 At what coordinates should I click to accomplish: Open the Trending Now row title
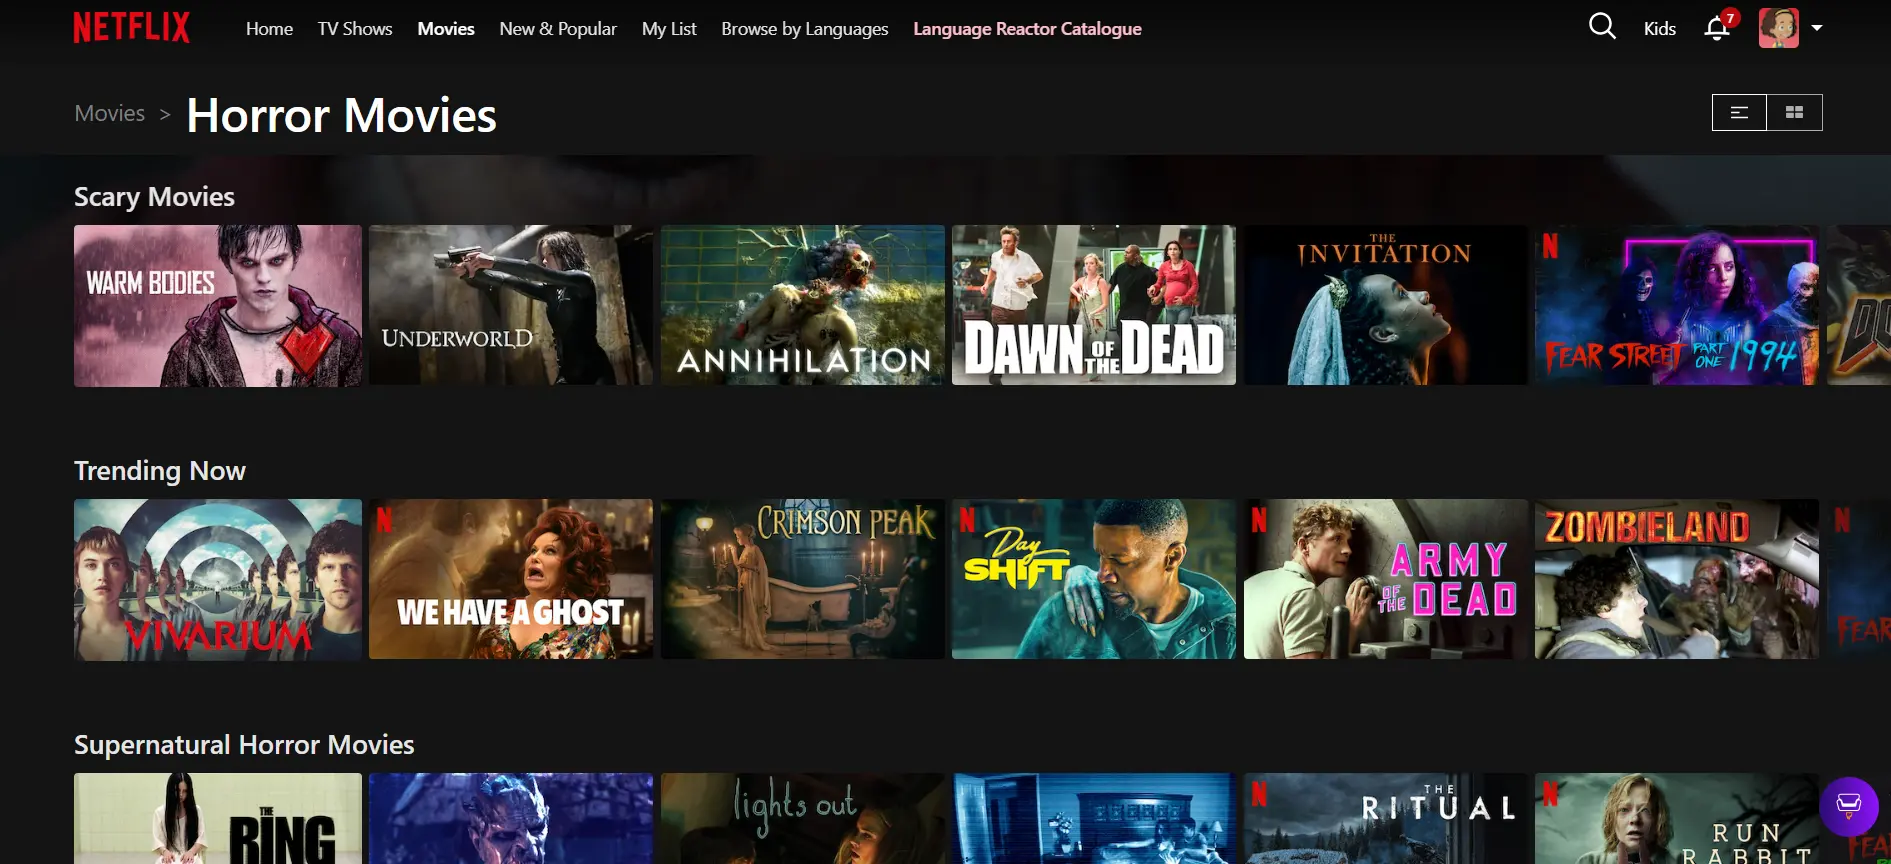[160, 471]
